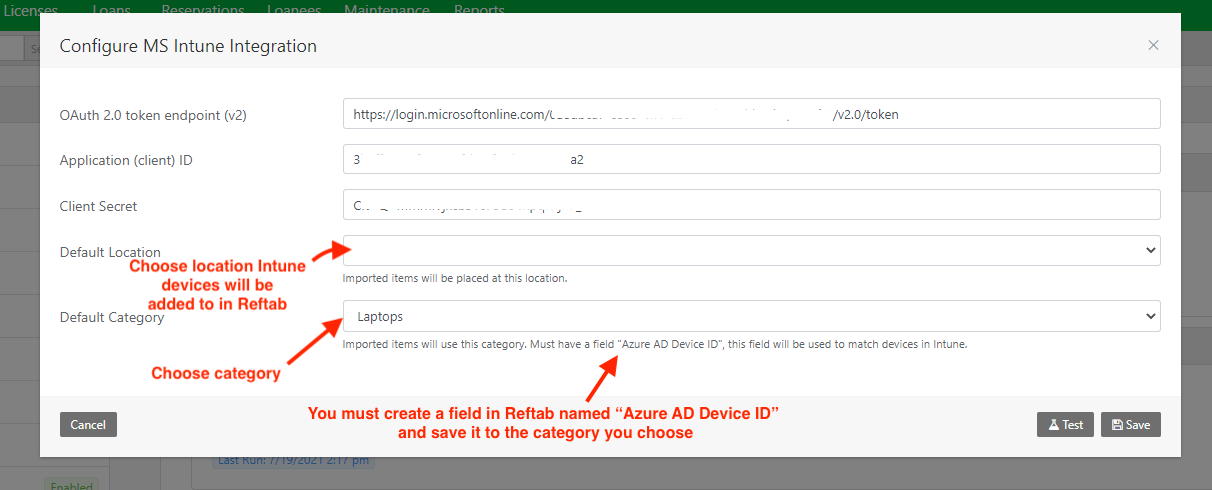Click the OAuth 2.0 token endpoint field
Image resolution: width=1212 pixels, height=490 pixels.
(x=751, y=114)
